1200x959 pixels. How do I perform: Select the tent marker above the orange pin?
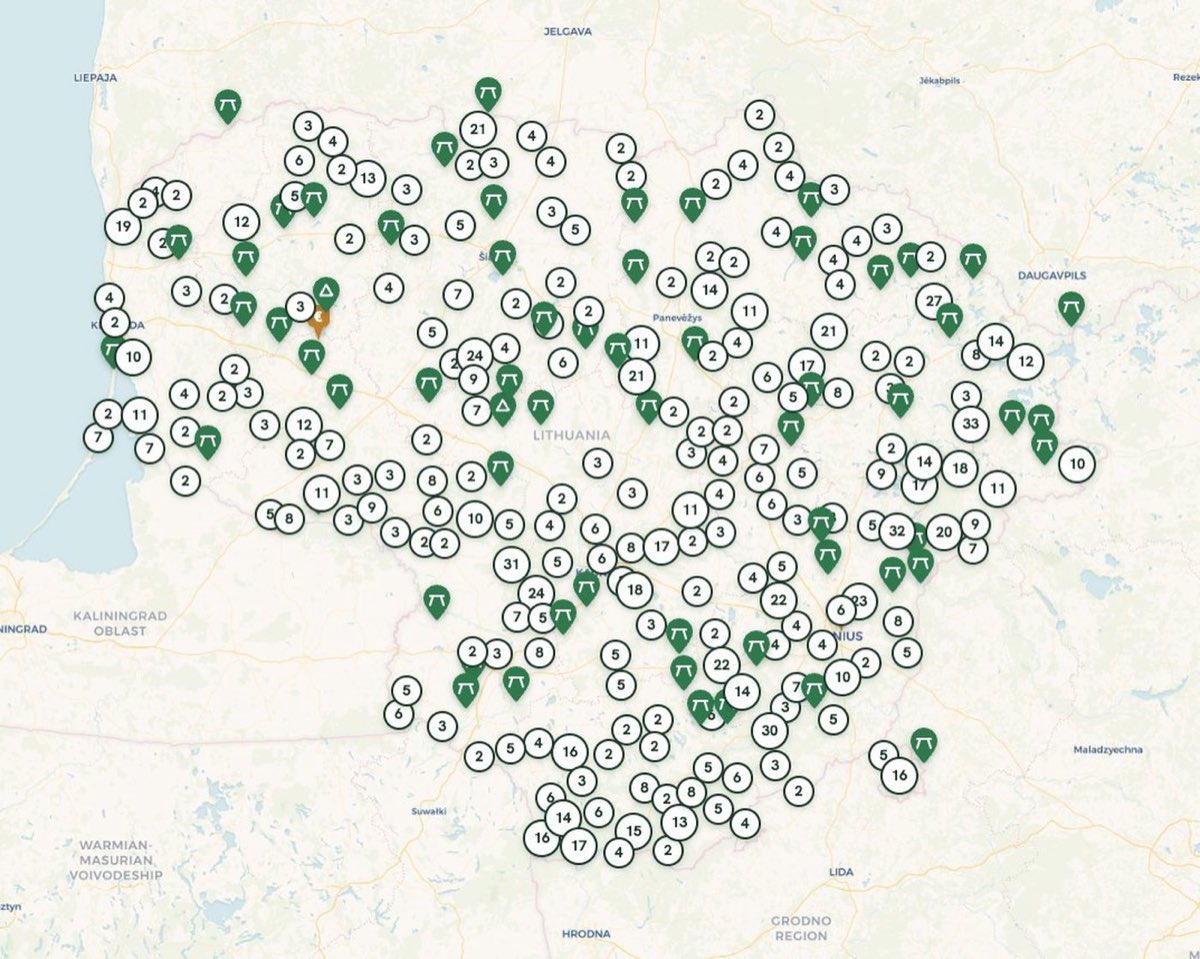(x=325, y=292)
